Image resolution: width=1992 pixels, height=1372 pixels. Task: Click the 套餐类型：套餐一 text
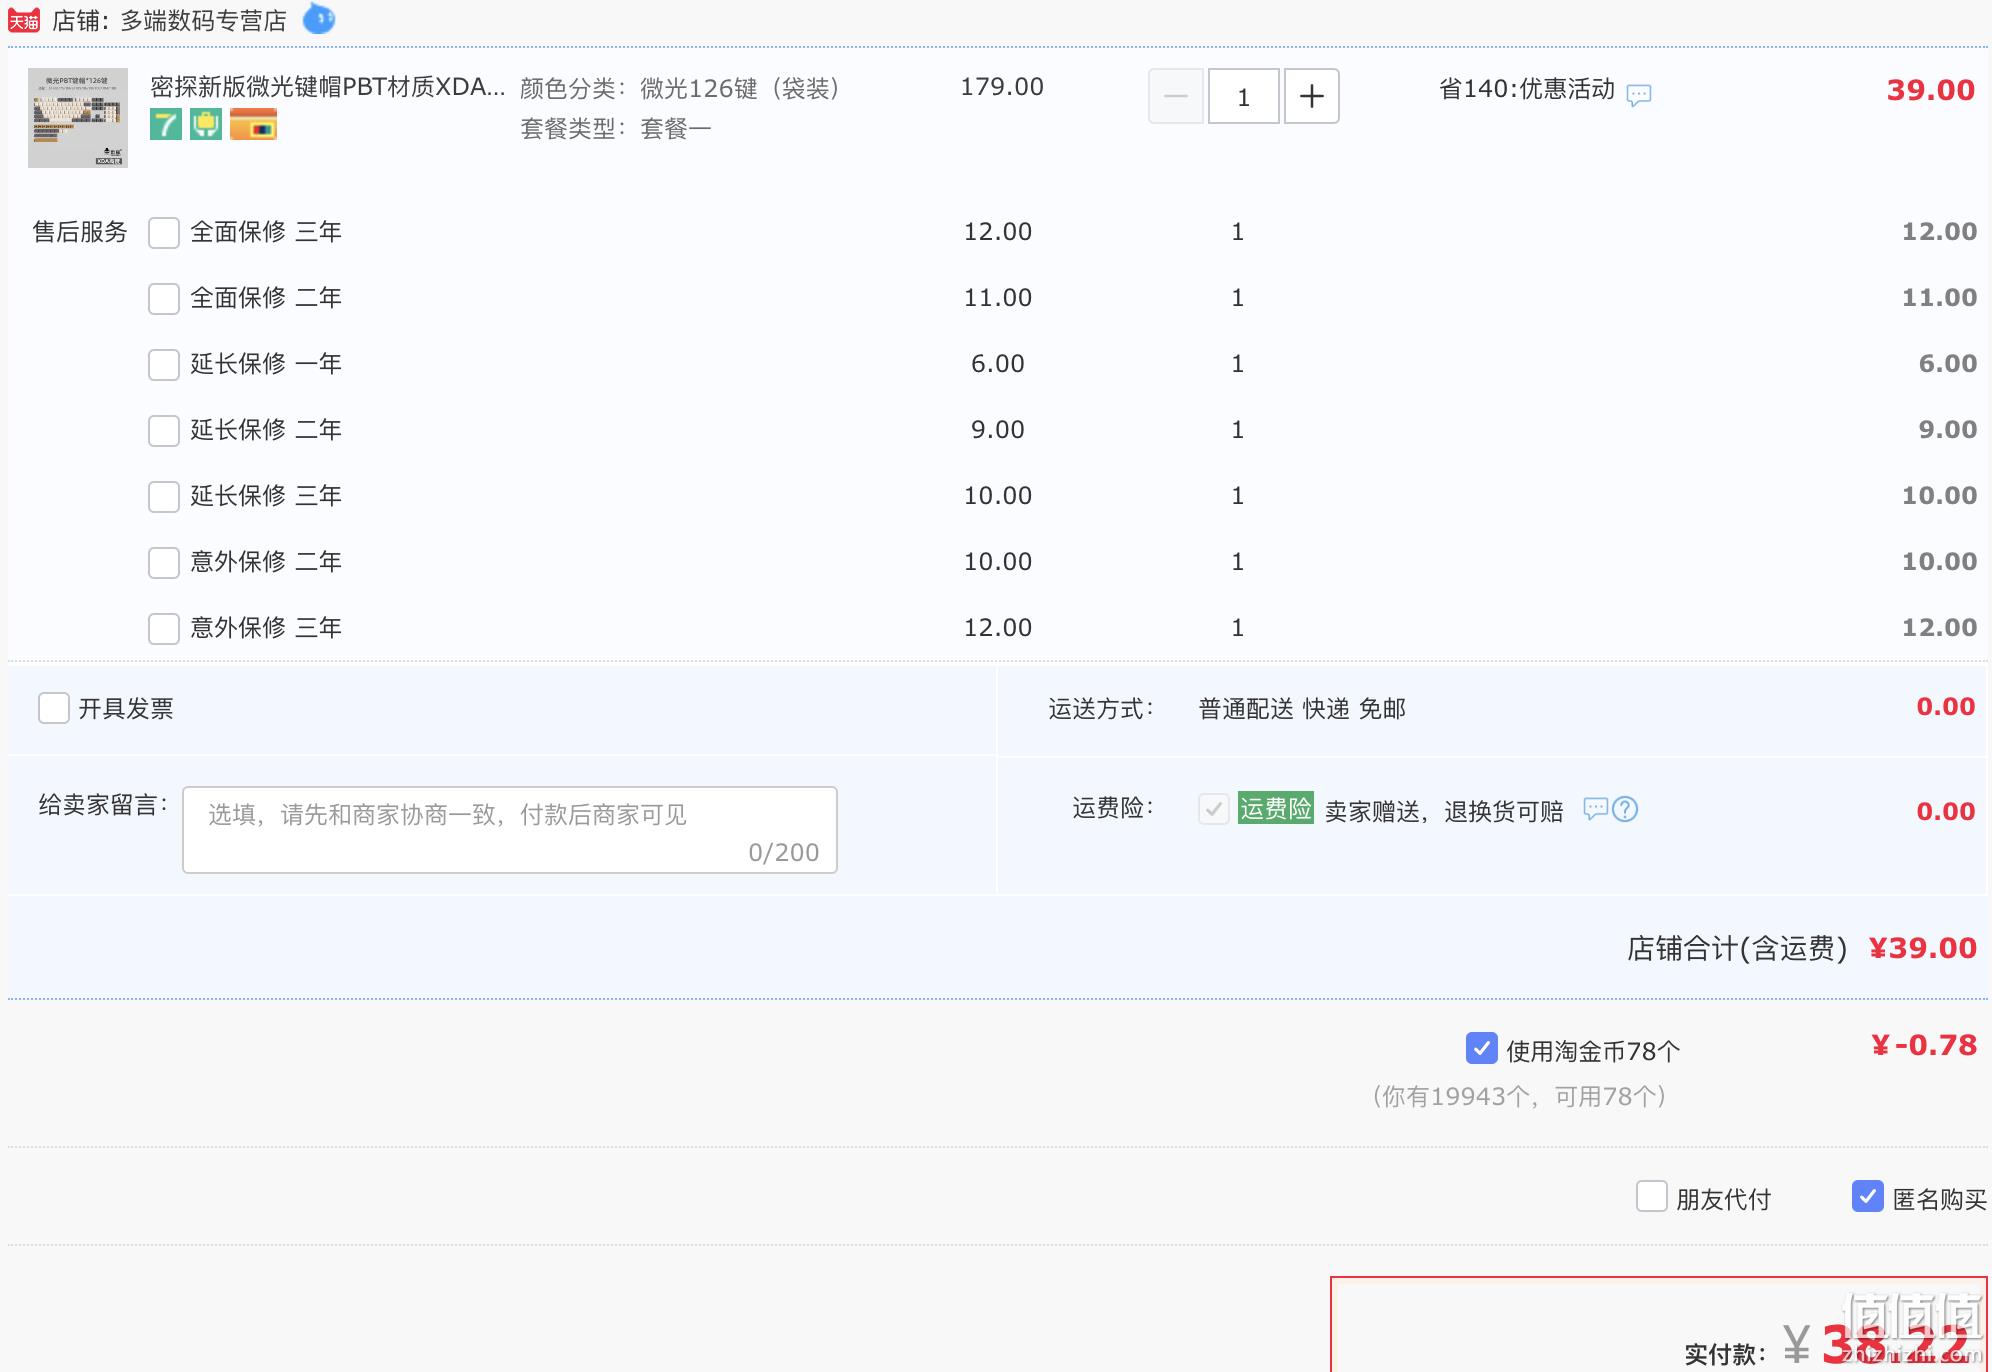(x=616, y=129)
